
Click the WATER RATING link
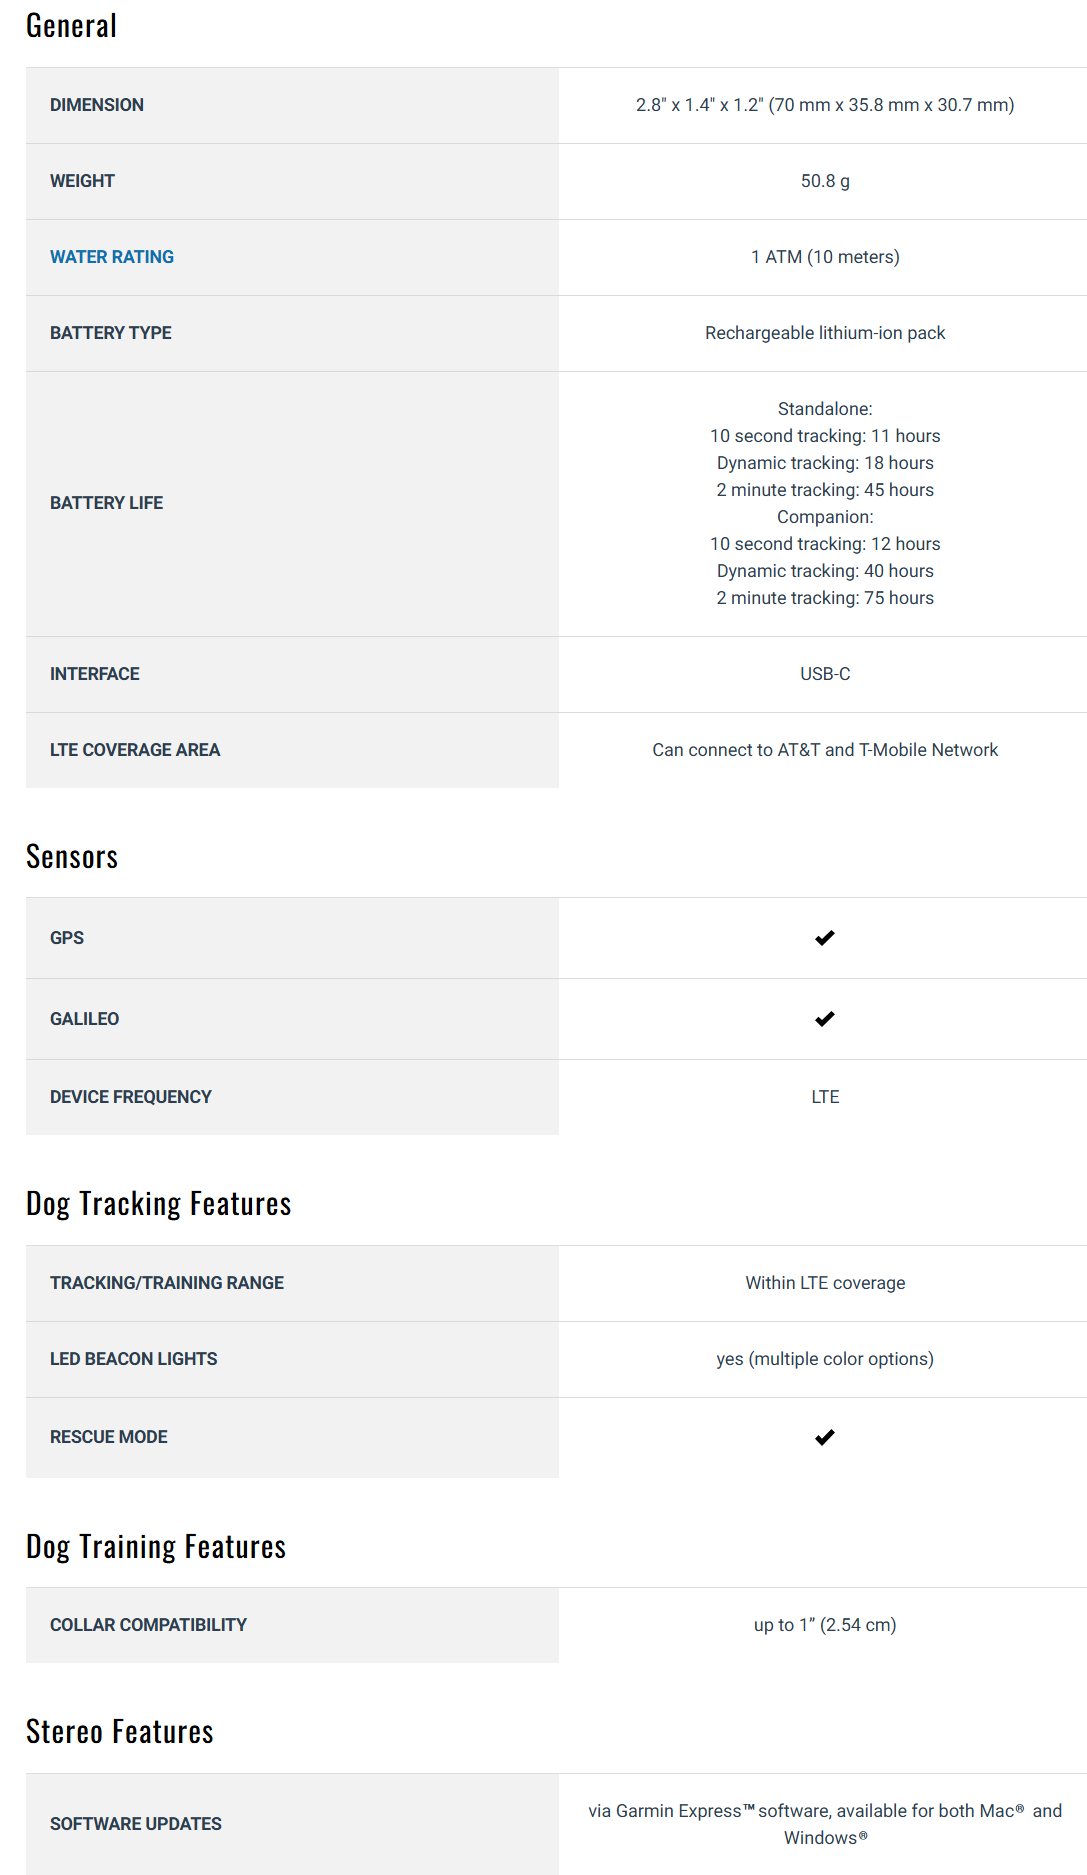112,257
